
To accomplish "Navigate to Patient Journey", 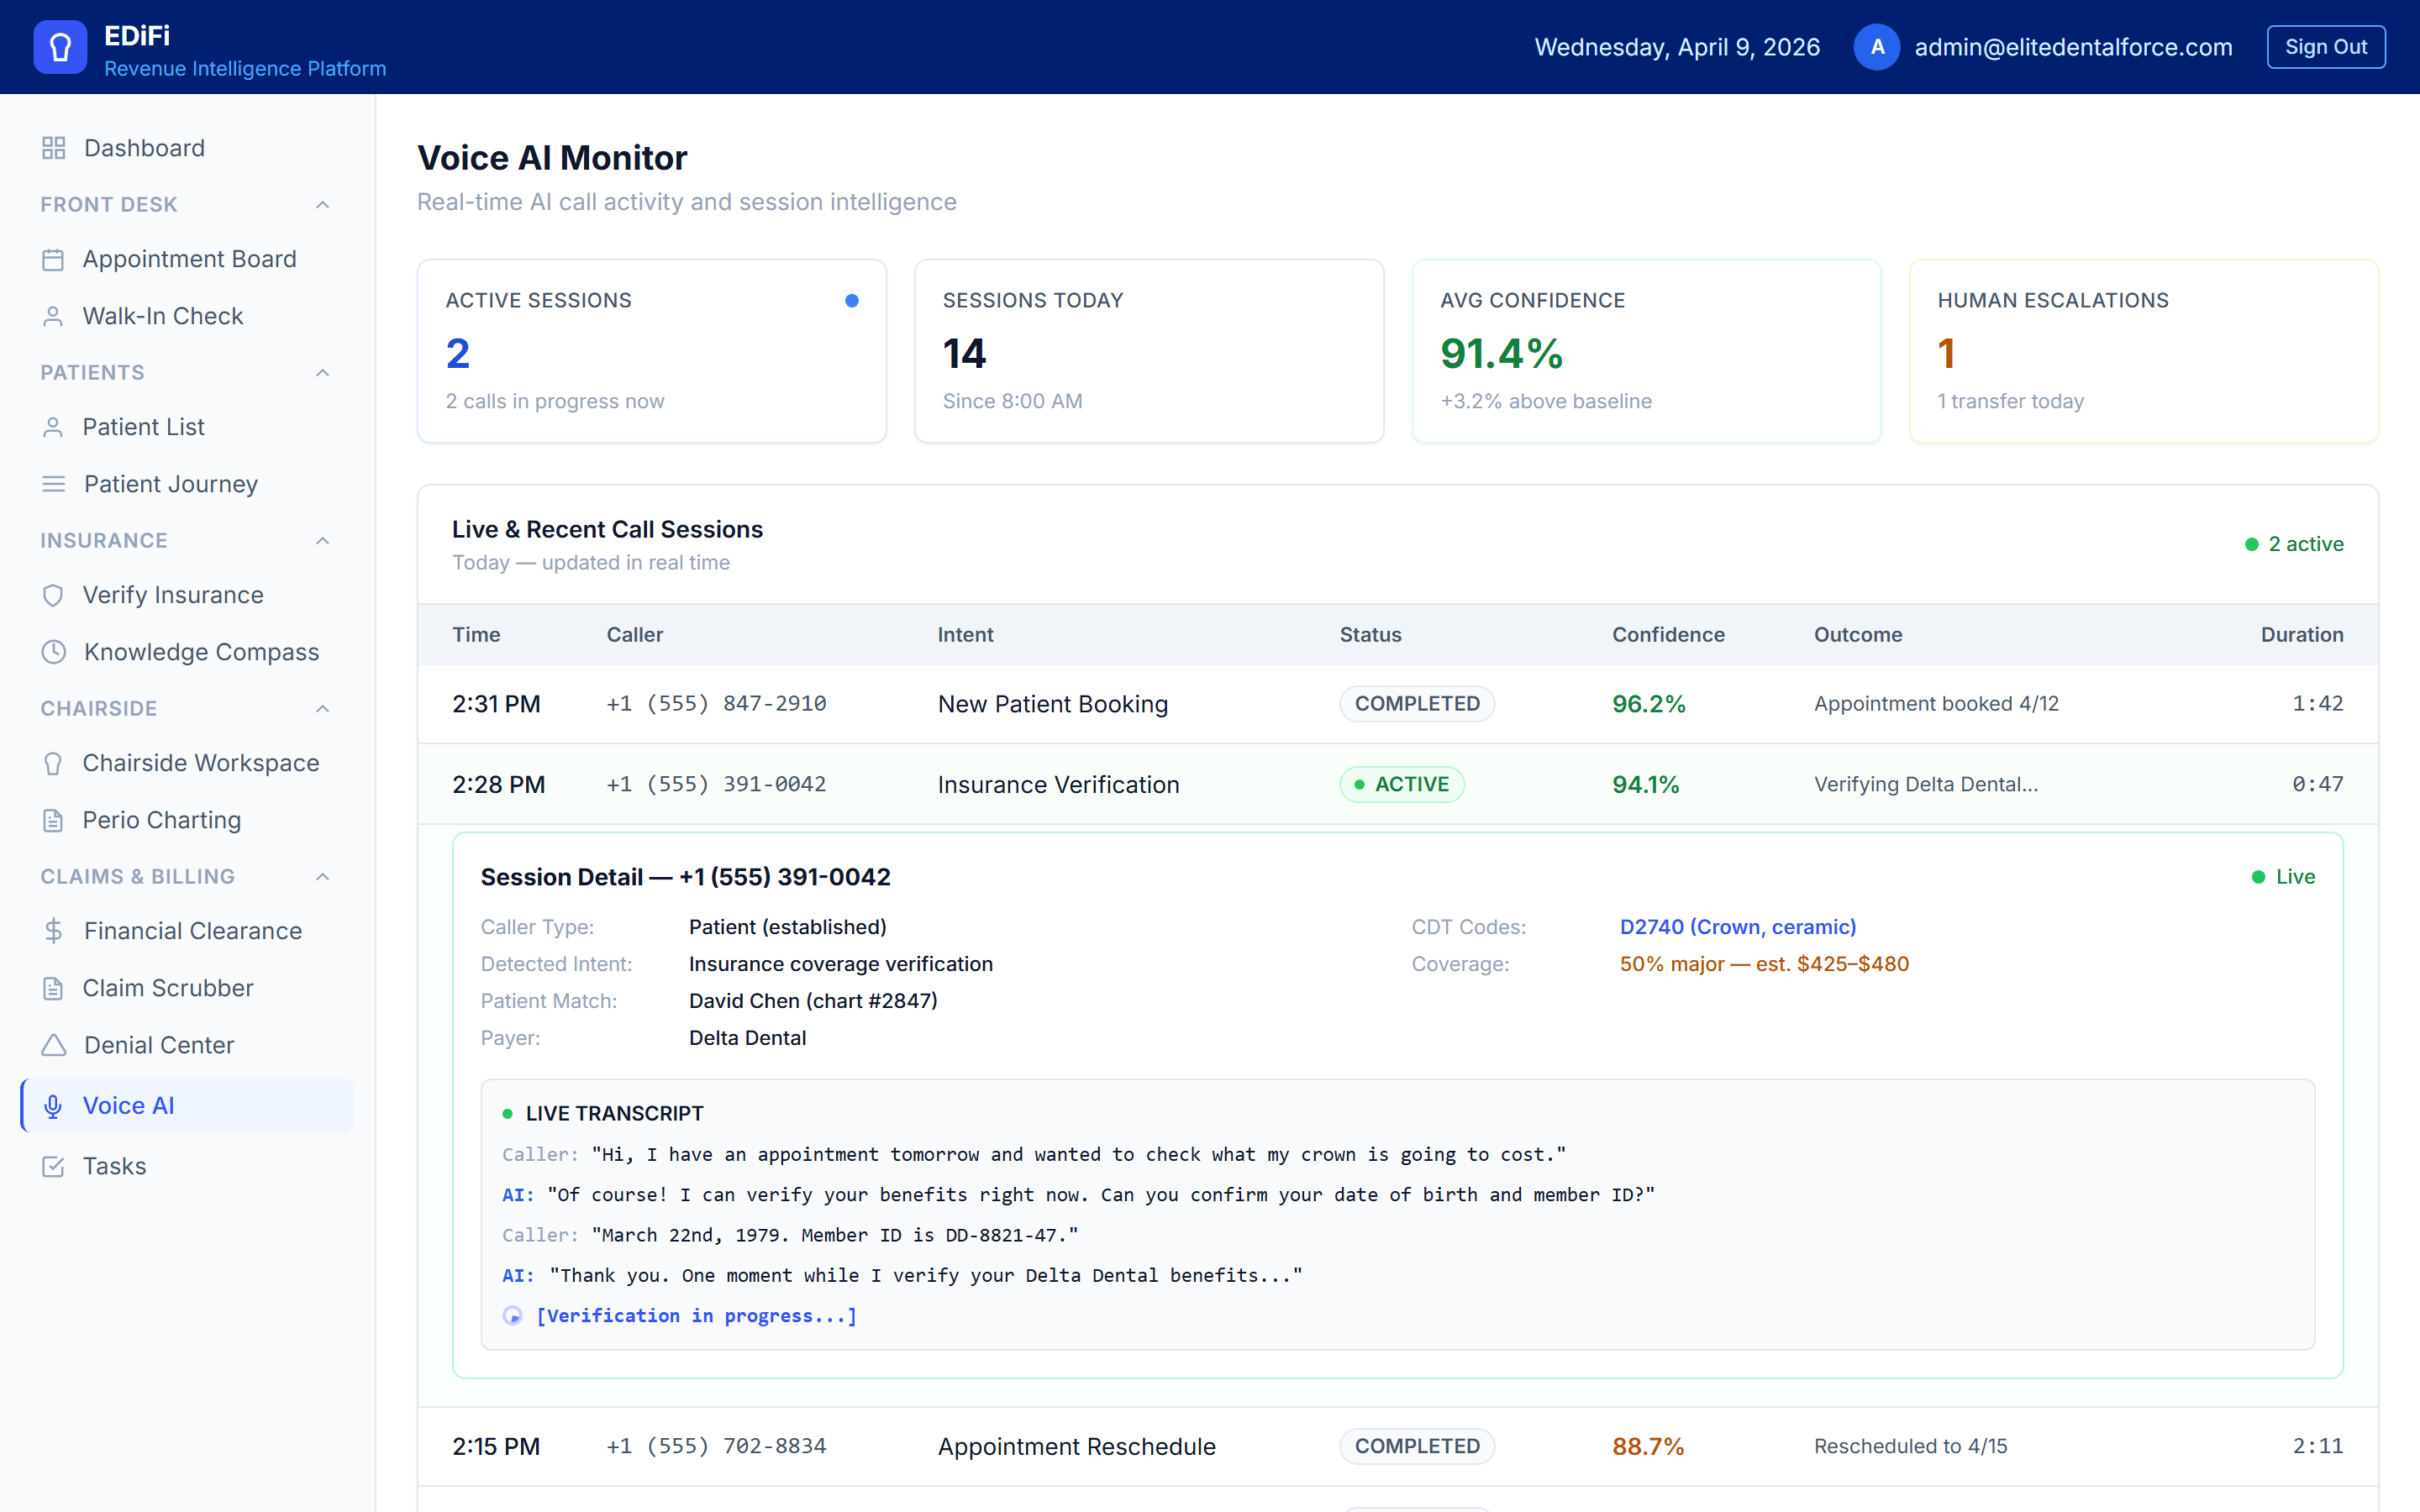I will tap(170, 483).
